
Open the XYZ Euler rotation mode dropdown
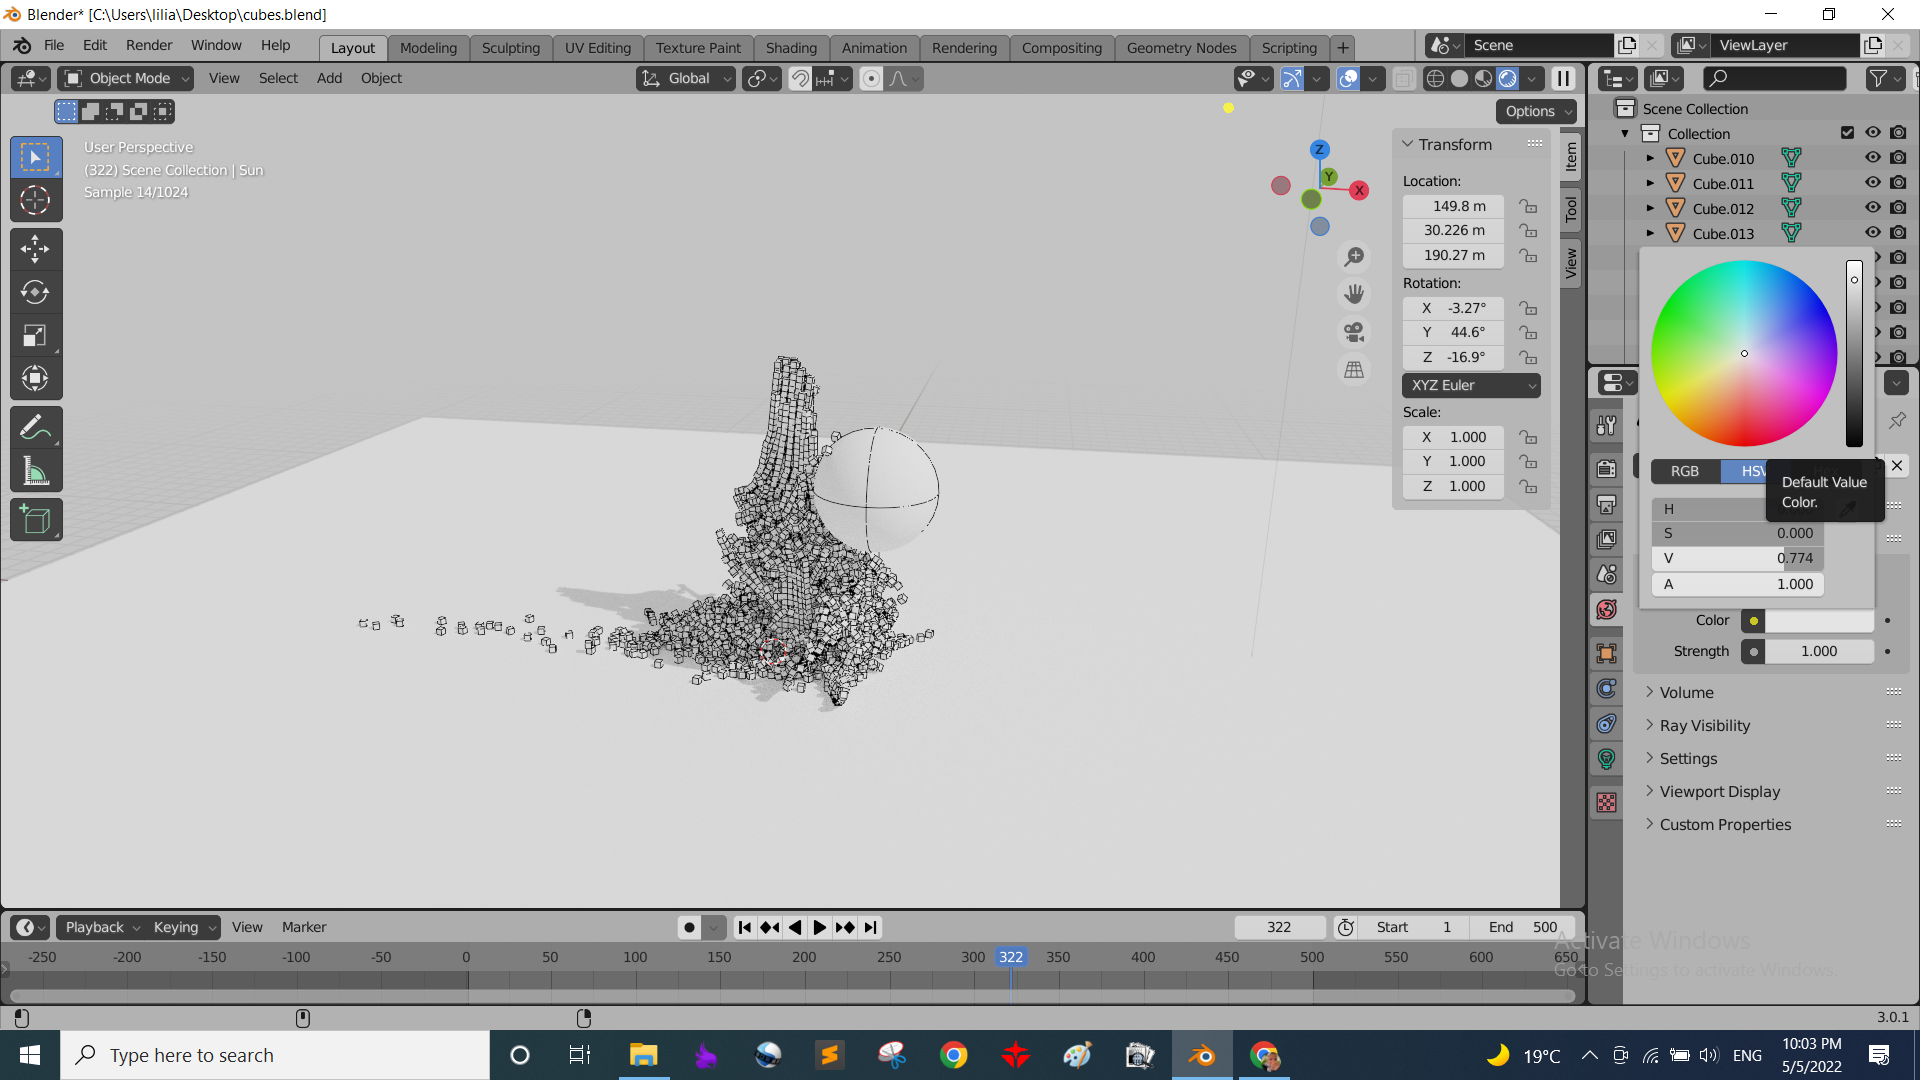pyautogui.click(x=1471, y=385)
